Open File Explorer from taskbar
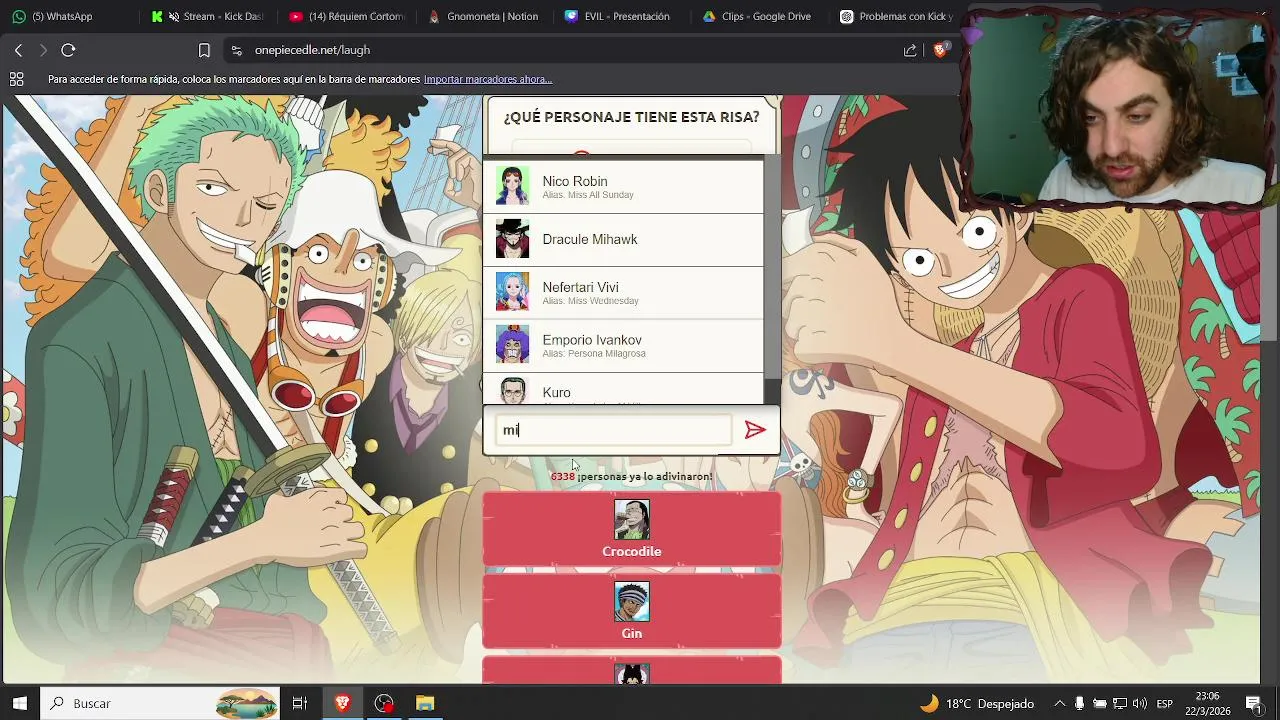Image resolution: width=1280 pixels, height=720 pixels. click(x=425, y=703)
